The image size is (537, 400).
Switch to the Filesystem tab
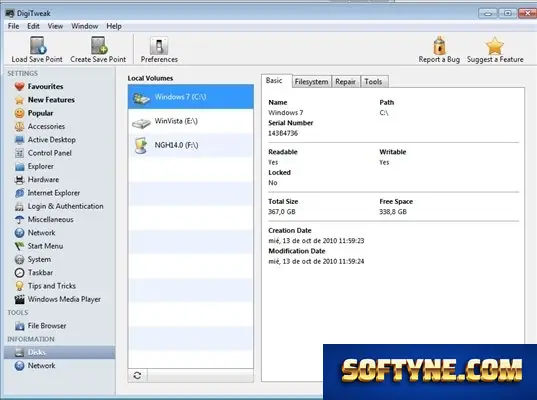click(x=311, y=82)
